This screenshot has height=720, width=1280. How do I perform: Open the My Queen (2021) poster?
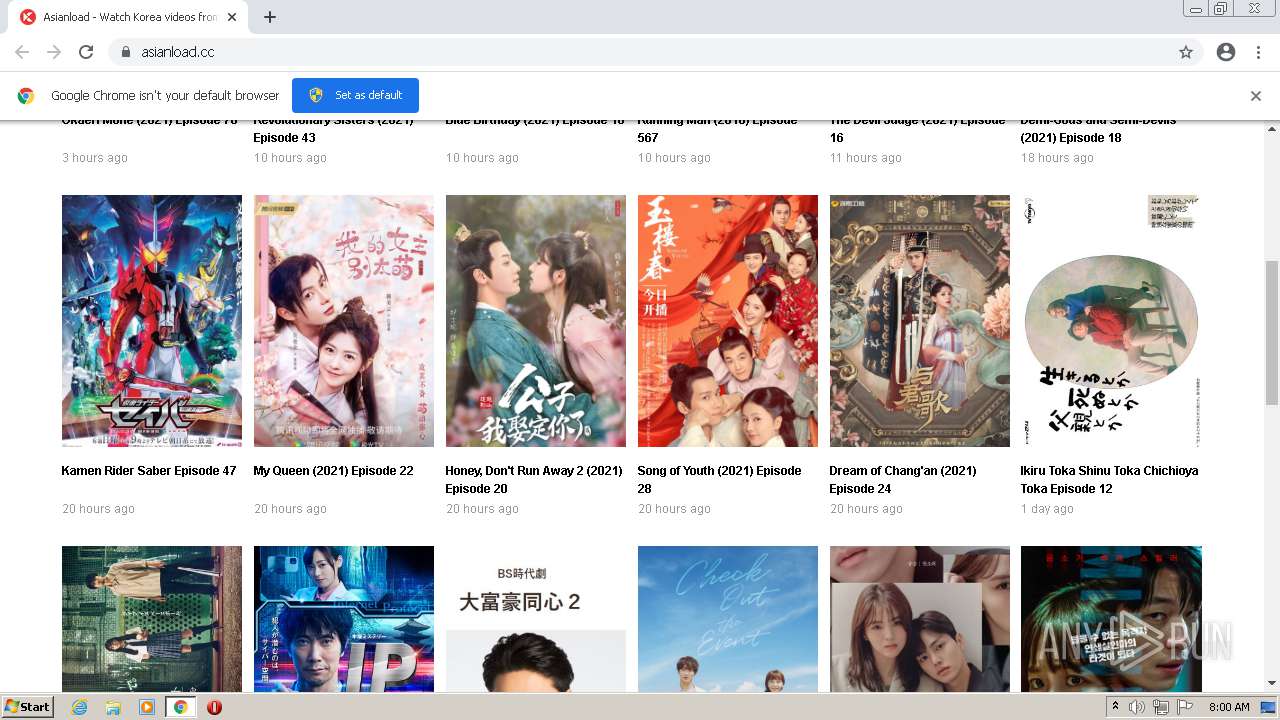(x=344, y=321)
